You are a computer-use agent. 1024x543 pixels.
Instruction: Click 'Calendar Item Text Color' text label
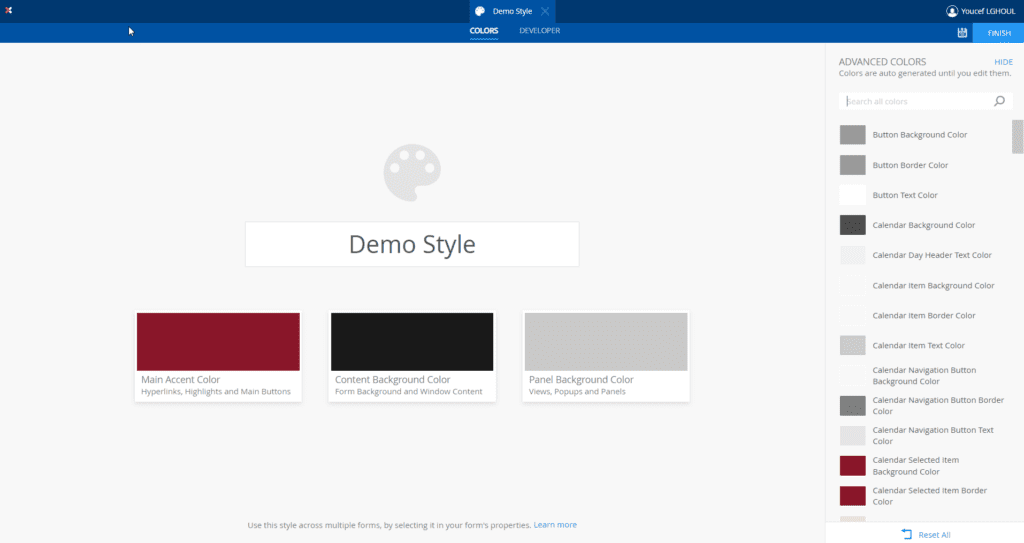pos(918,345)
